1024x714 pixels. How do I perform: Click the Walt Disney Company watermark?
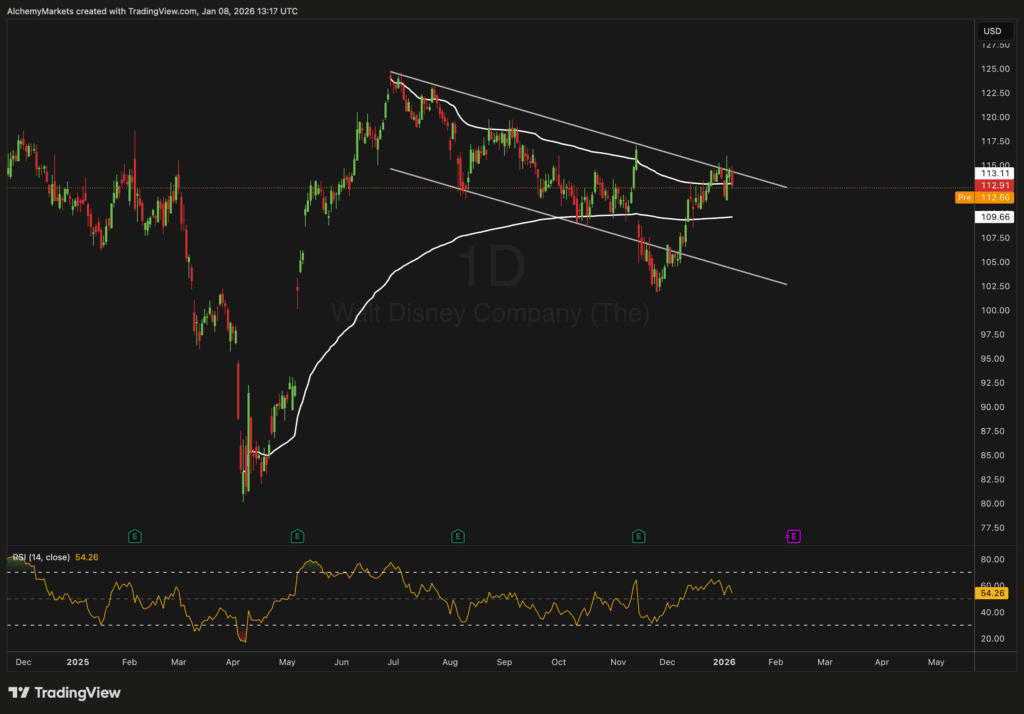[490, 313]
